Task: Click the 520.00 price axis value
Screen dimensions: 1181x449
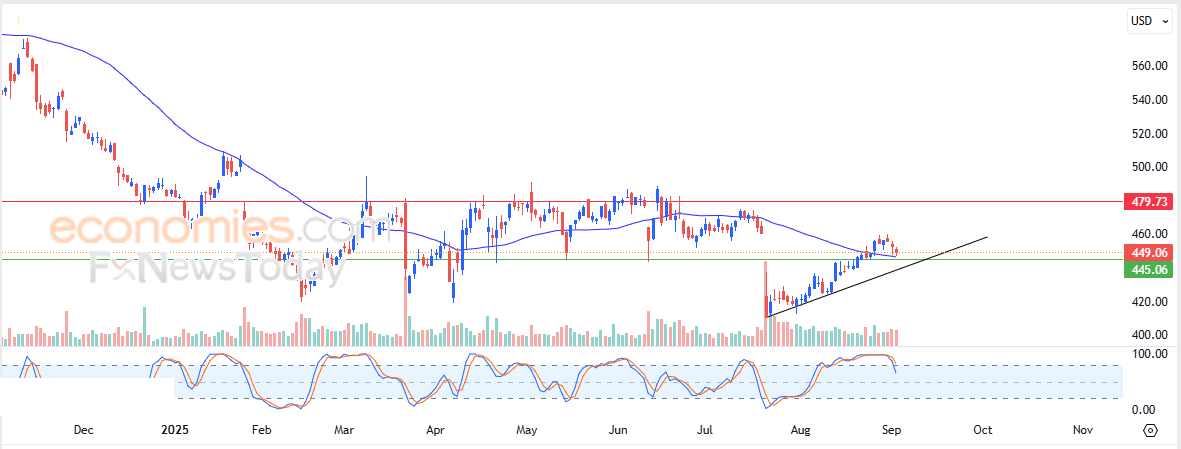Action: [x=1149, y=133]
